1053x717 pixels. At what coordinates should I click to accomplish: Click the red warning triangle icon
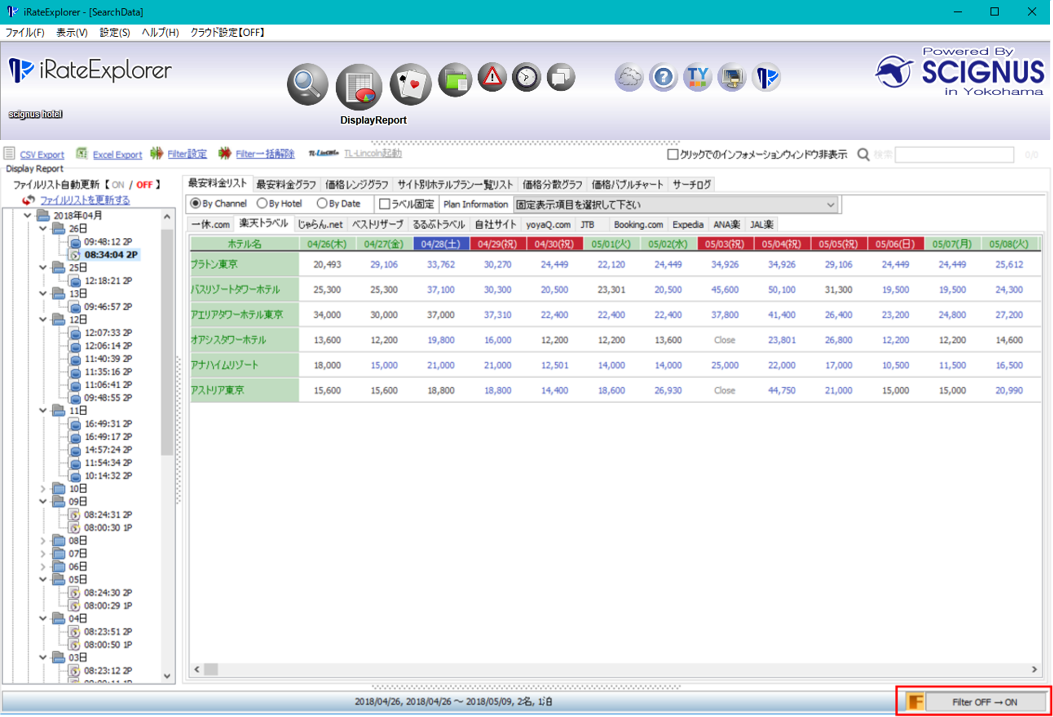click(x=492, y=78)
